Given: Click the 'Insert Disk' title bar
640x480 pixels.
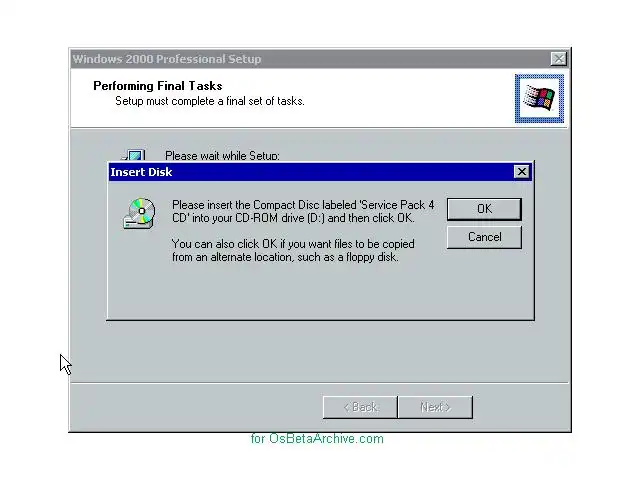Looking at the screenshot, I should pos(321,172).
